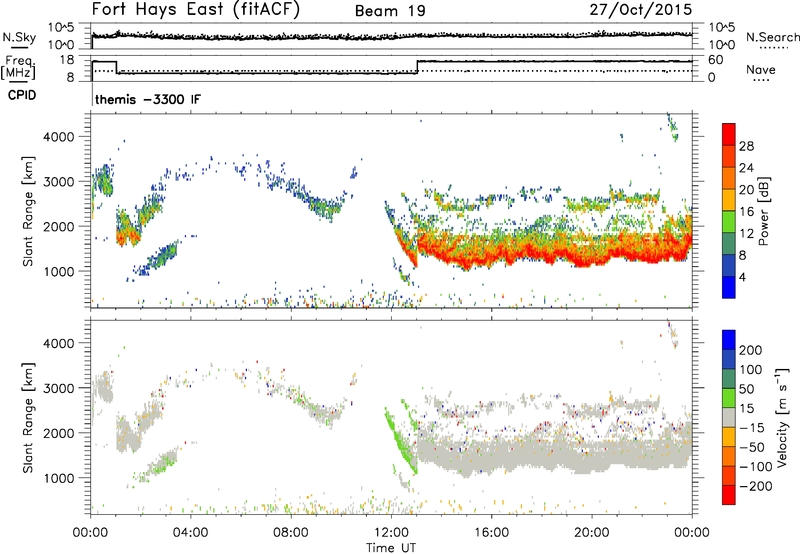Click the '4' value on Power colorbar
800x554 pixels.
click(742, 277)
